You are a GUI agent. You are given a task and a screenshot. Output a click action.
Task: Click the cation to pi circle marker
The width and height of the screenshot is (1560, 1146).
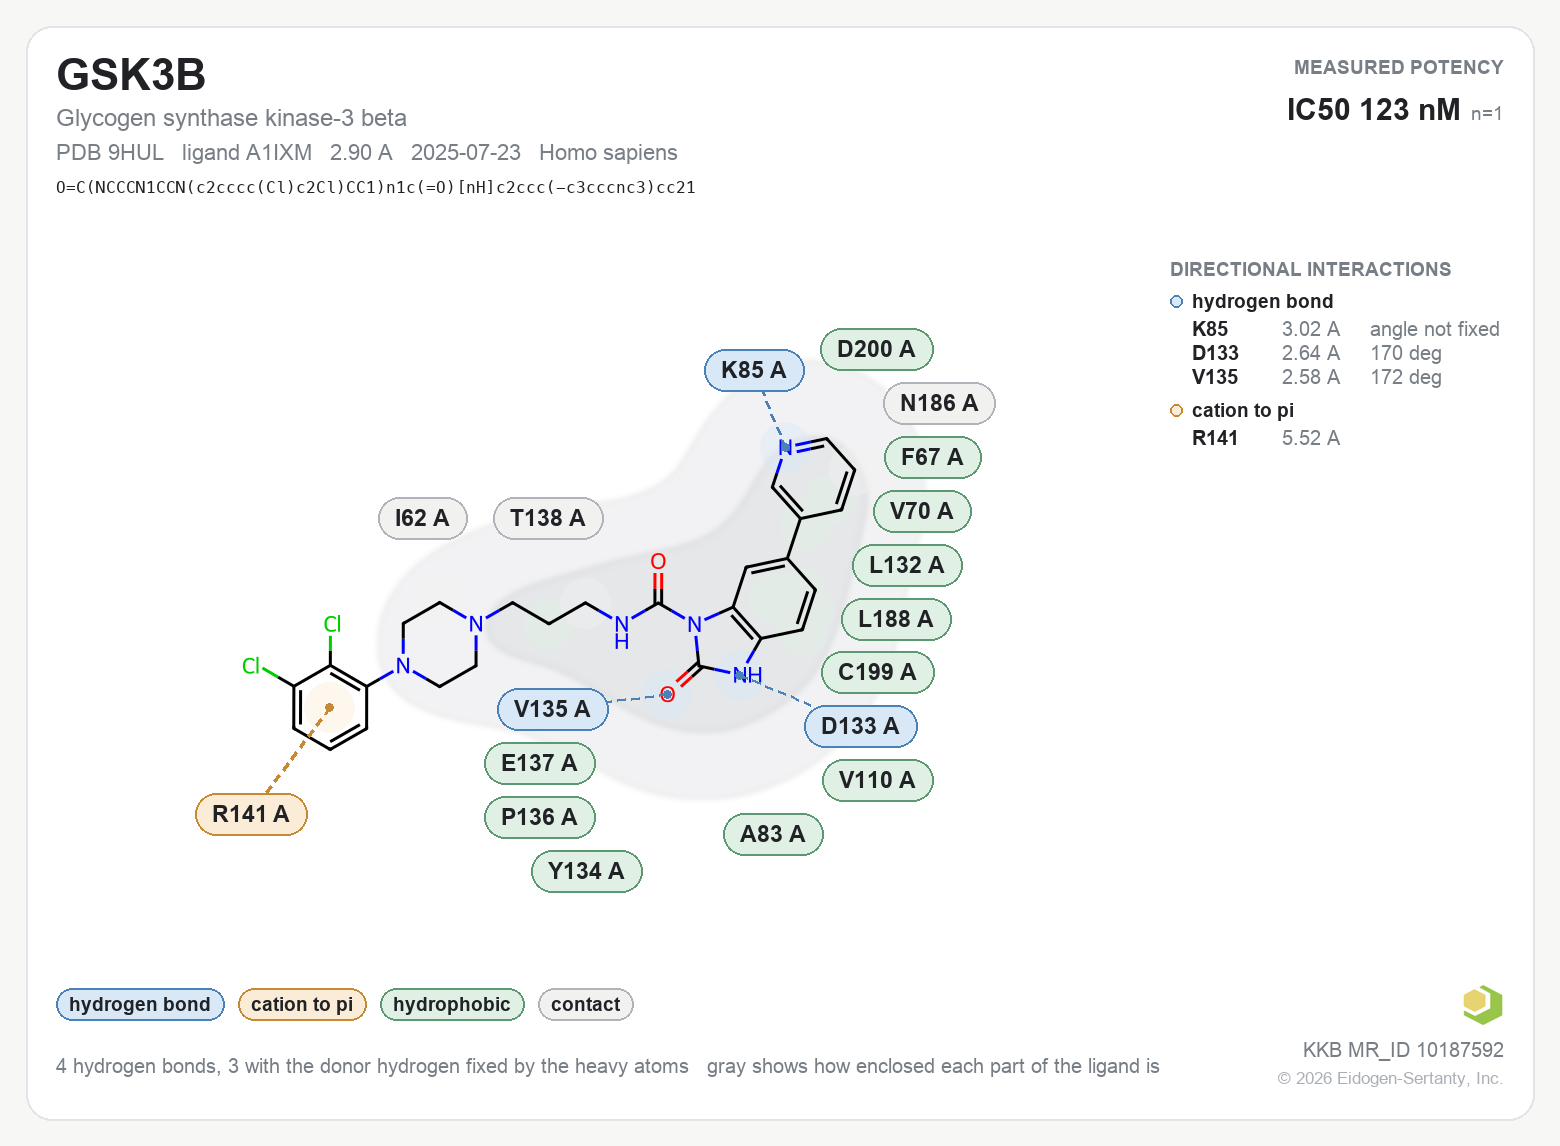(1176, 411)
